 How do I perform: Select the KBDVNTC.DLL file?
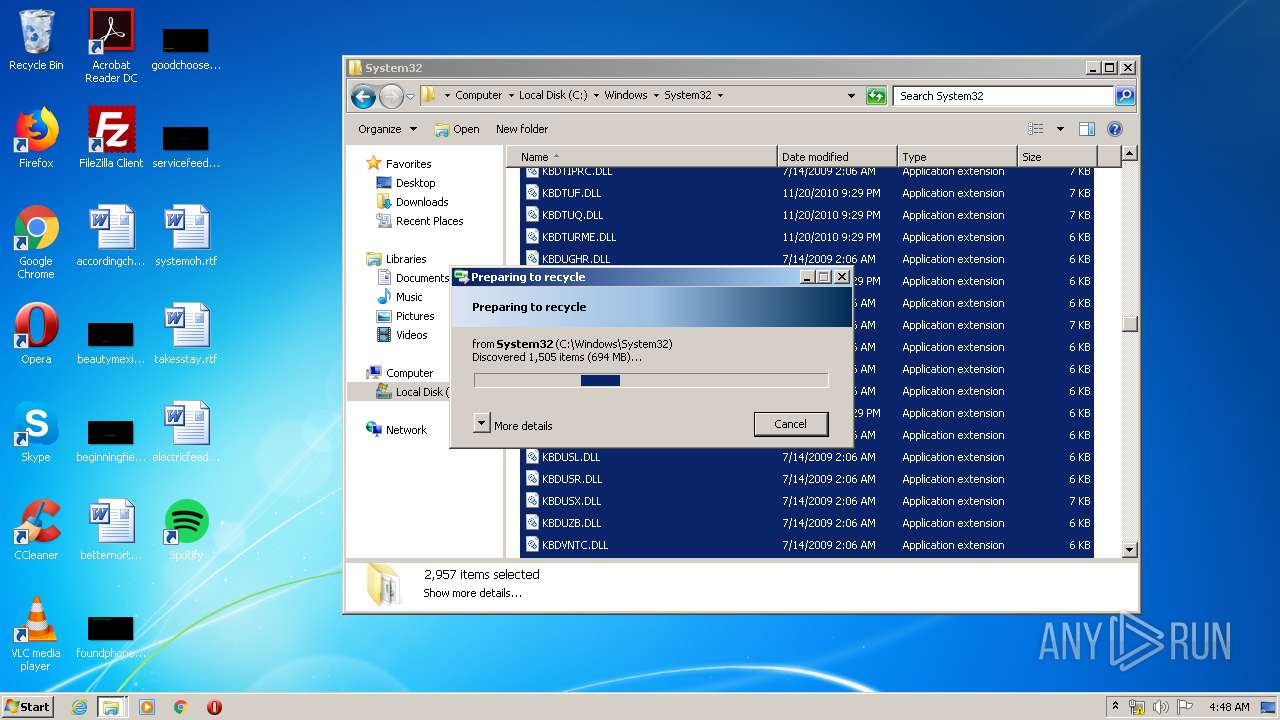point(808,545)
